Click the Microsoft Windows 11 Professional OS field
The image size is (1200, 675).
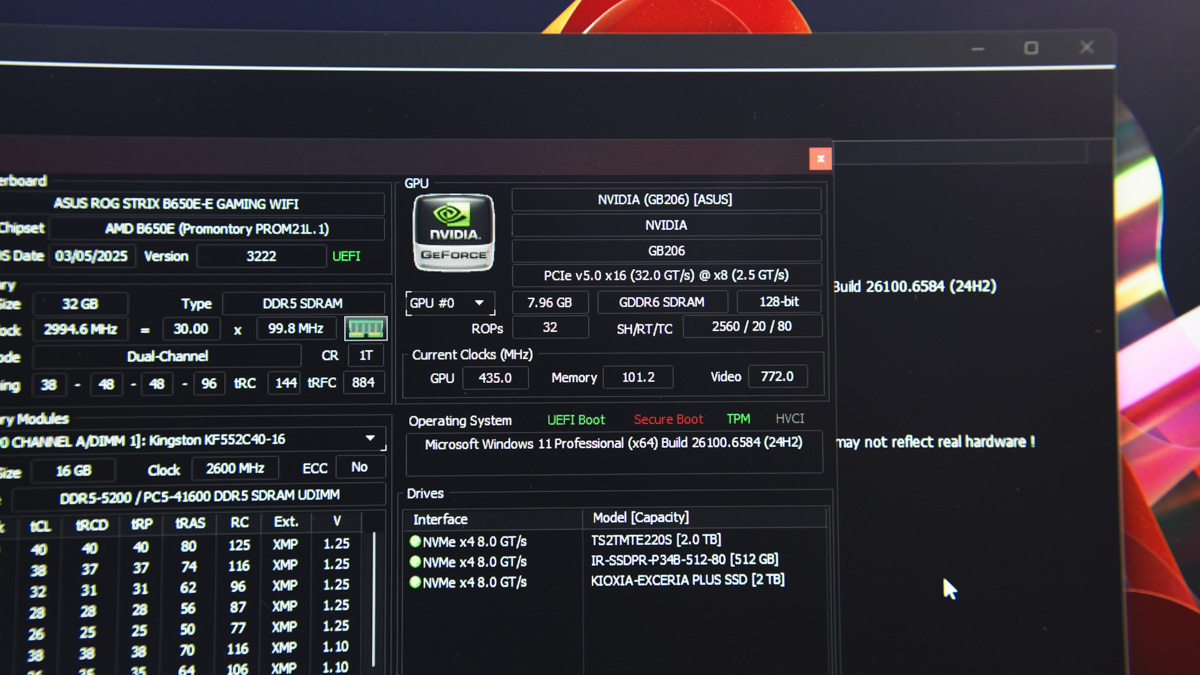pyautogui.click(x=614, y=453)
